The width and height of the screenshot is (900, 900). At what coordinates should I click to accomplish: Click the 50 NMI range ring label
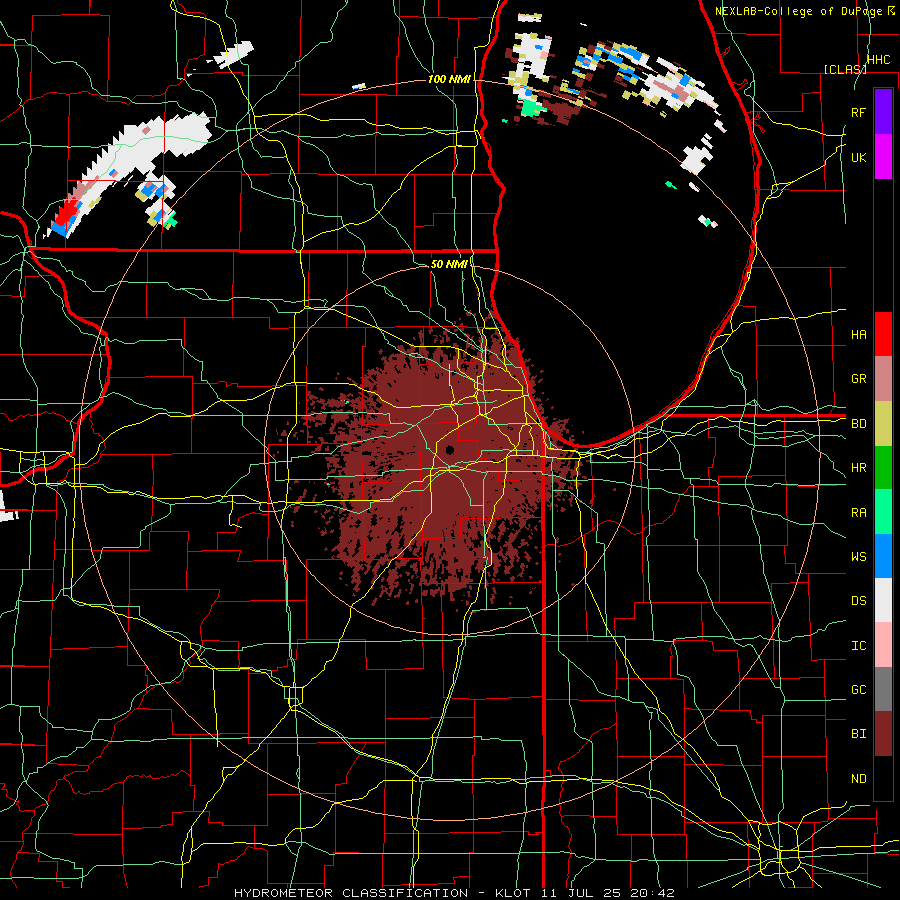(449, 265)
